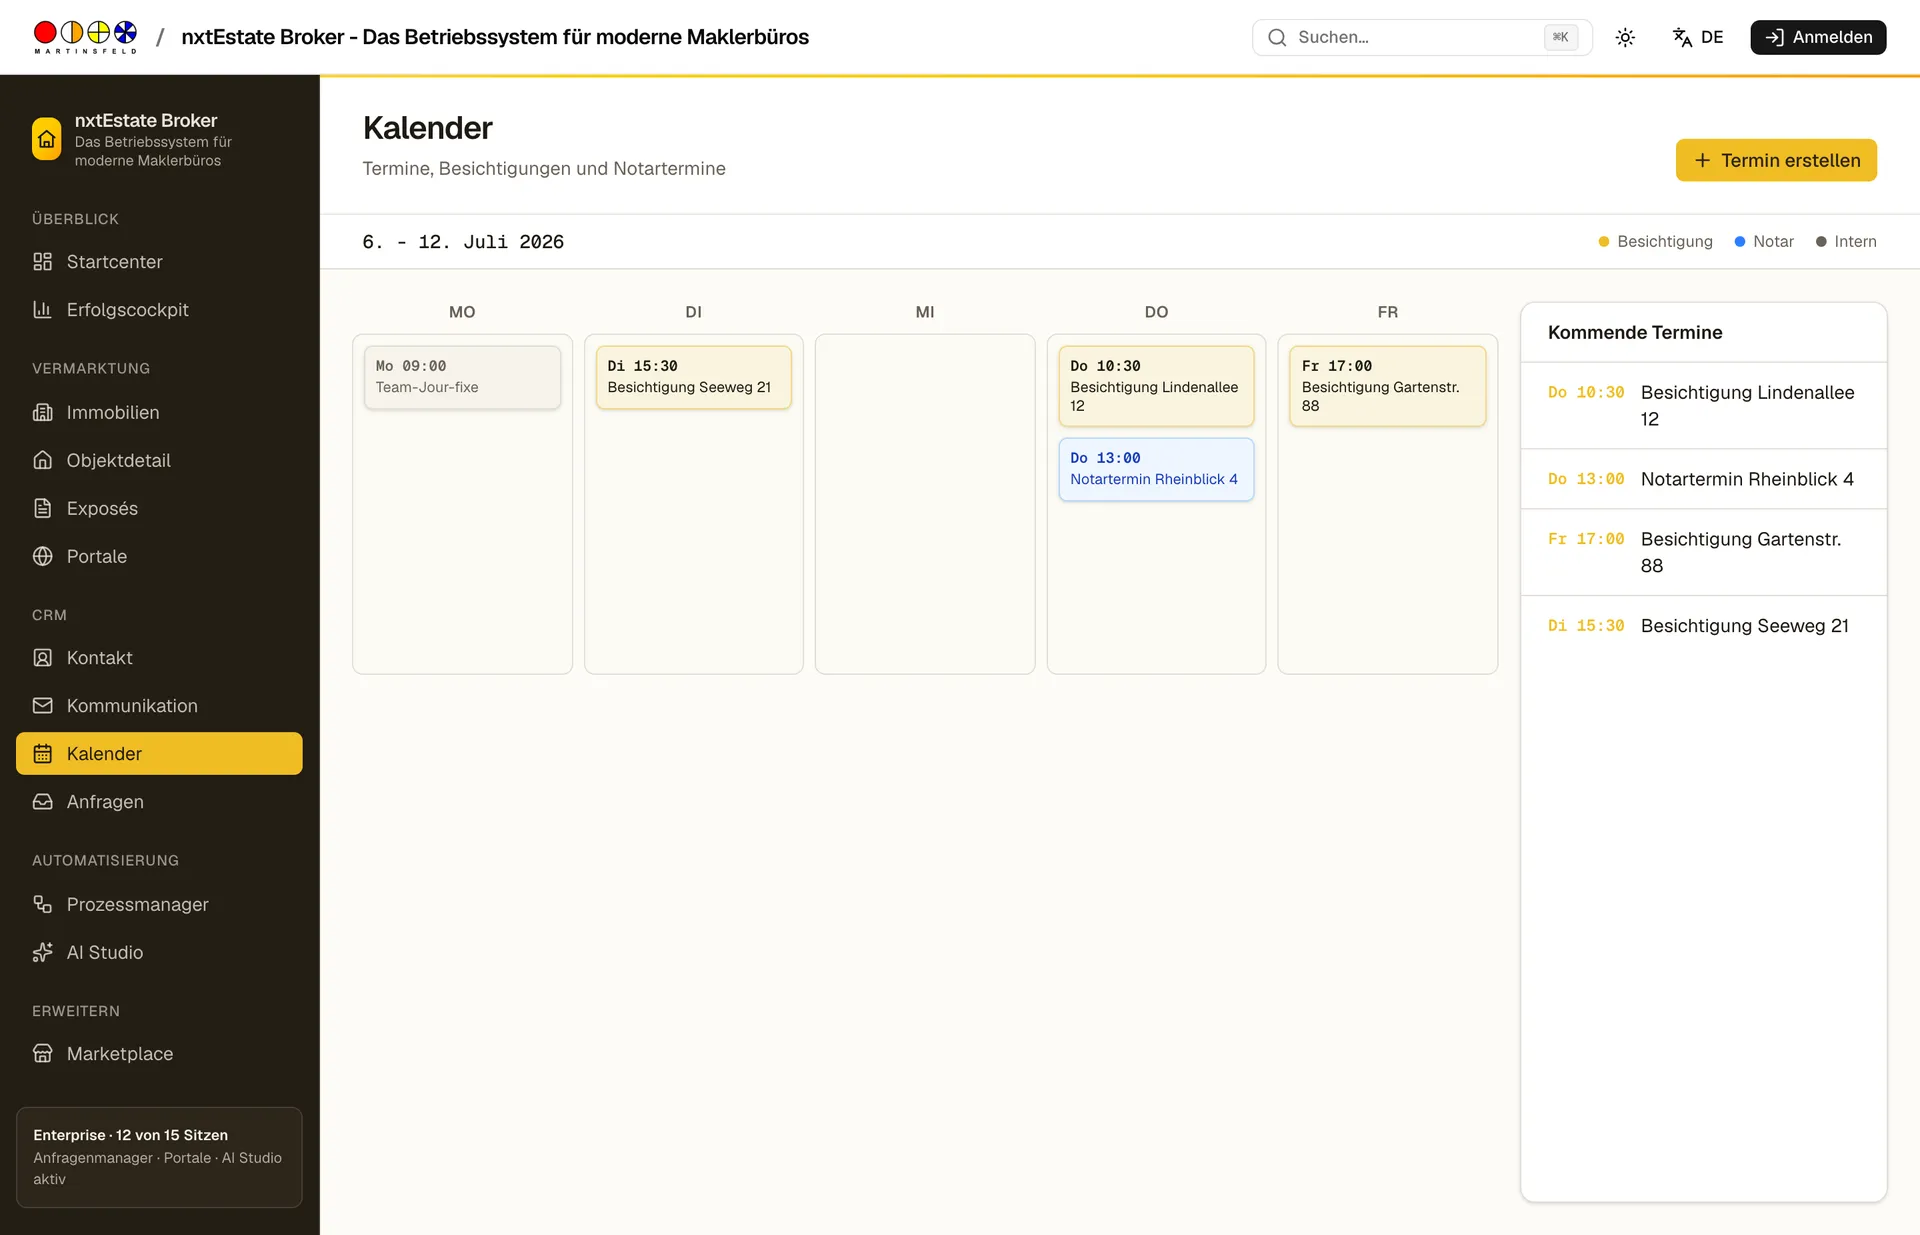Click the AI Studio sparkle icon

42,952
